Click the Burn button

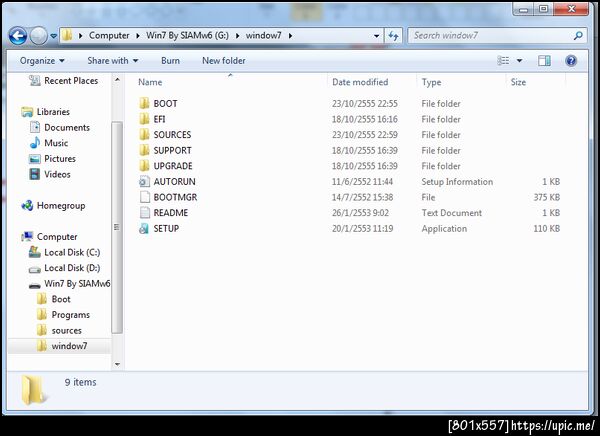click(x=170, y=61)
